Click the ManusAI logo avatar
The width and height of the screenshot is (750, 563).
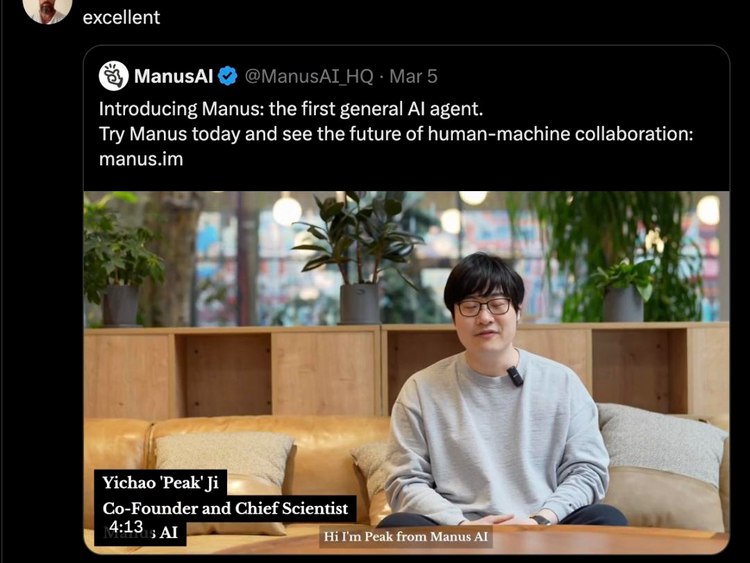pos(113,76)
